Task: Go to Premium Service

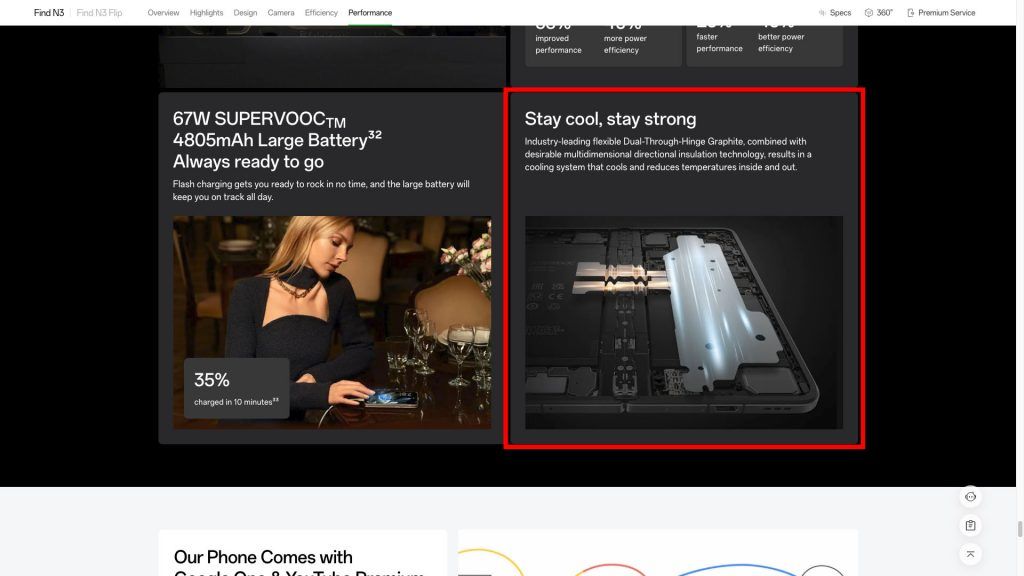Action: point(941,13)
